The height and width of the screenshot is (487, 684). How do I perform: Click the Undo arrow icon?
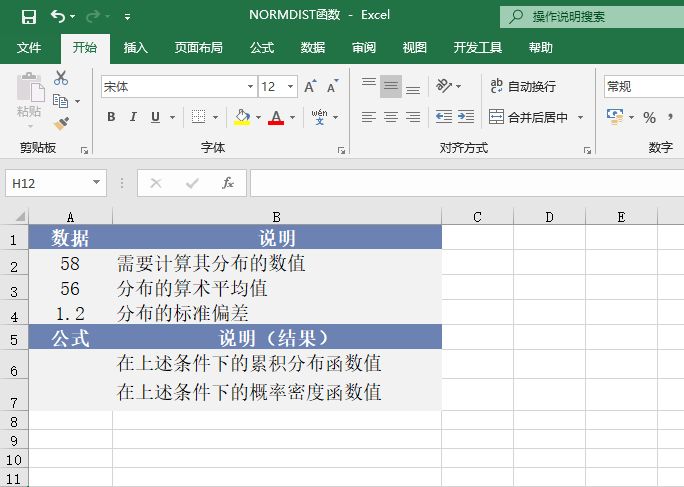[57, 16]
